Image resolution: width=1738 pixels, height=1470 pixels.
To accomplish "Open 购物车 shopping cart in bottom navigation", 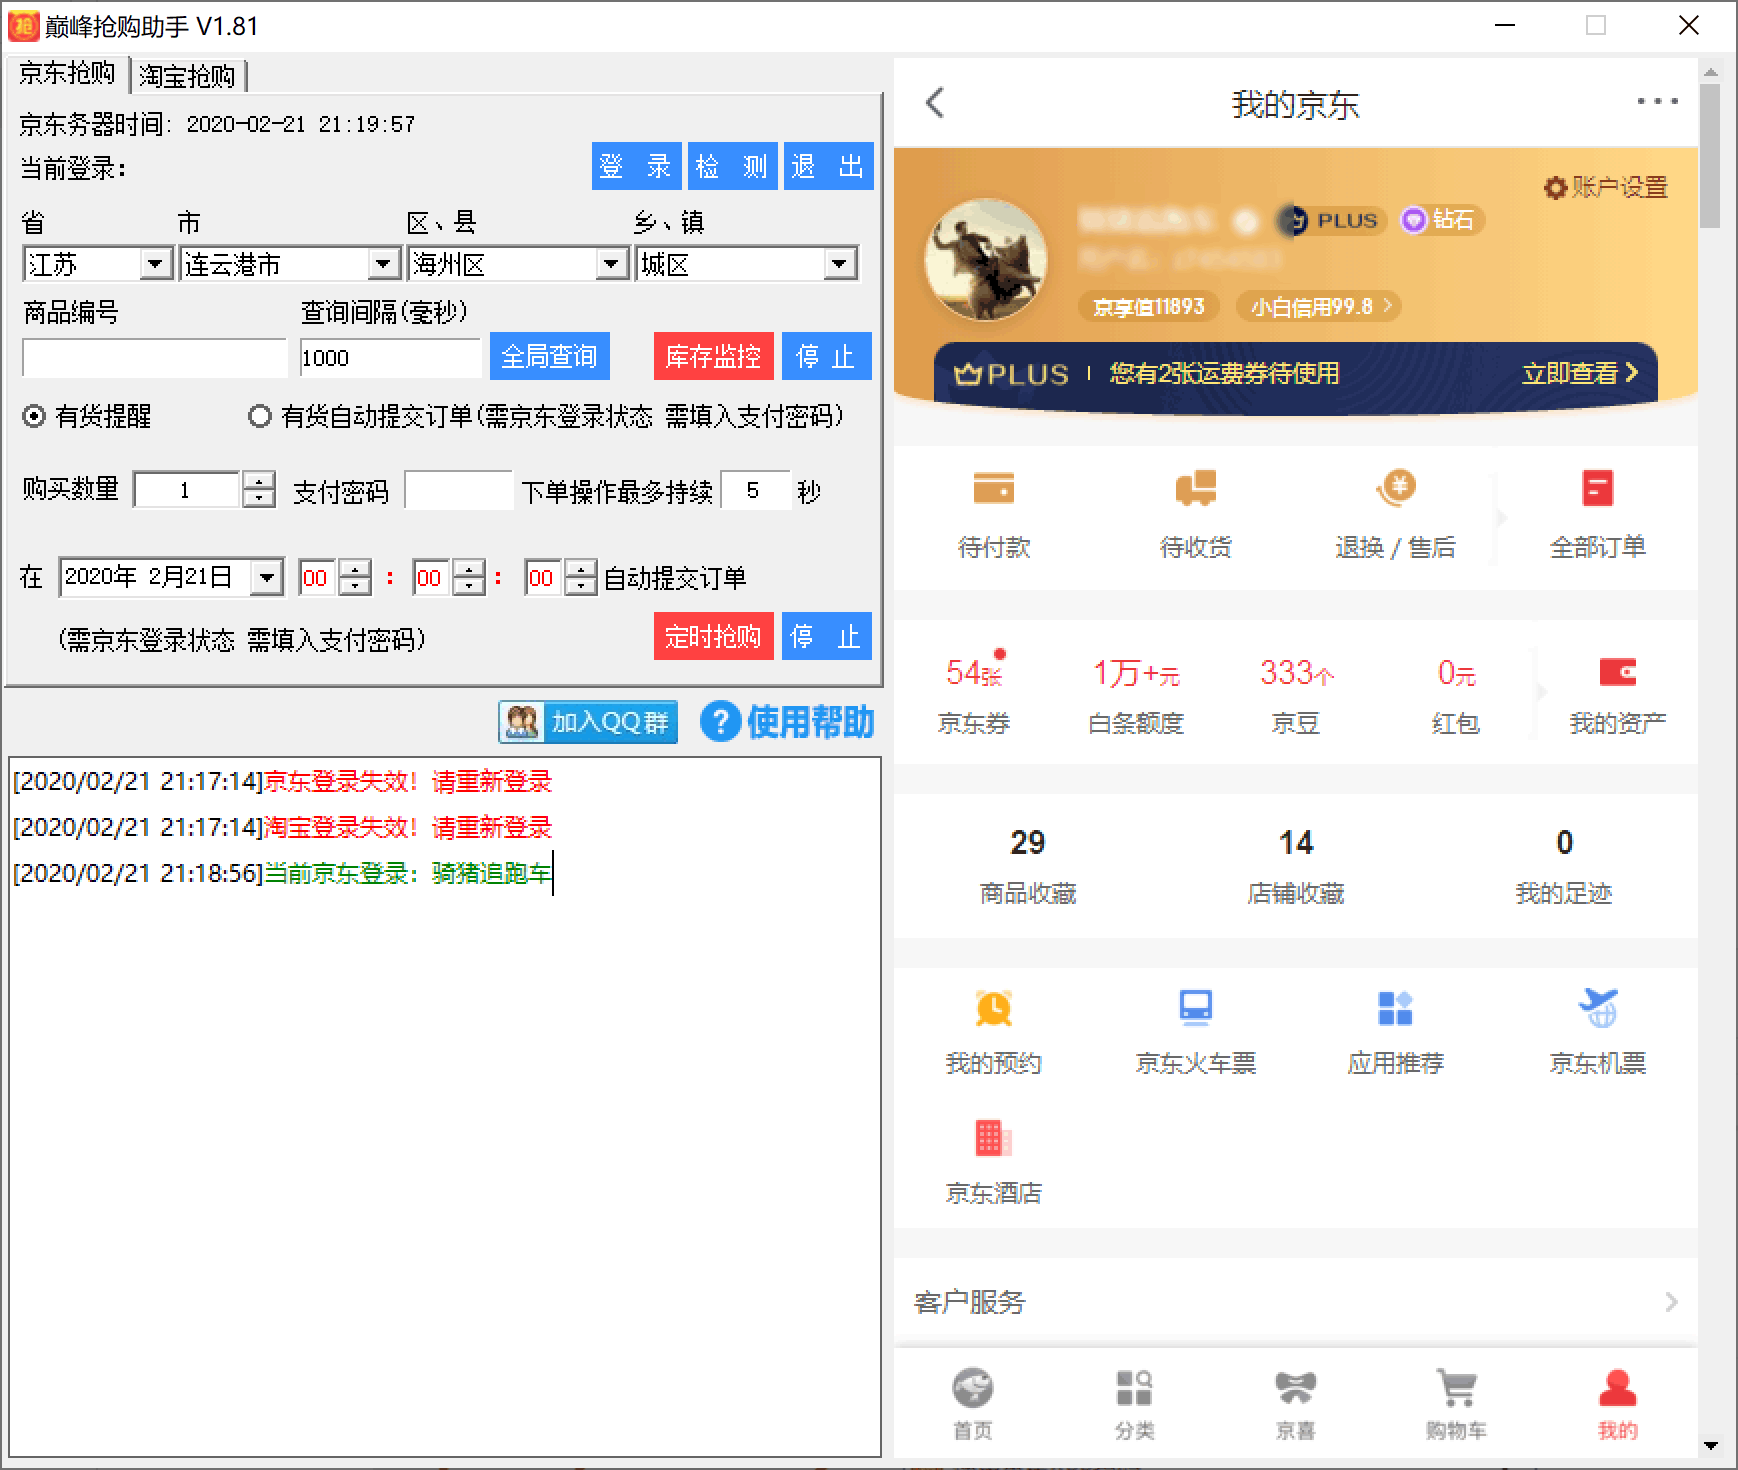I will [x=1456, y=1404].
